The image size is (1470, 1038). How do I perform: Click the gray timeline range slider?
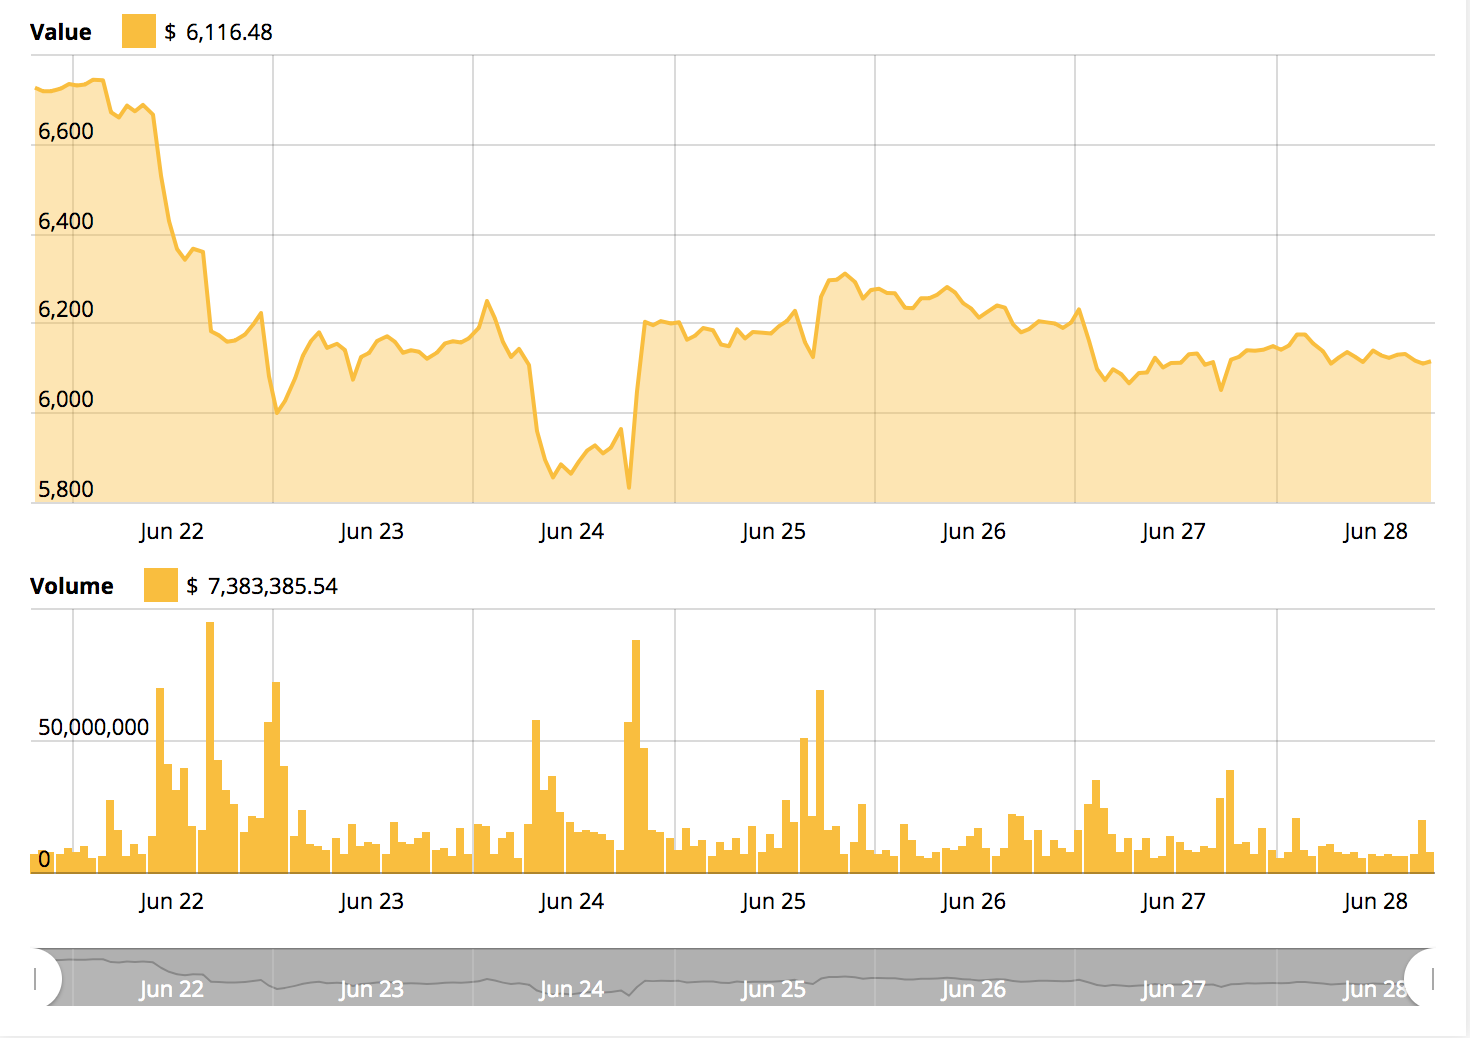pyautogui.click(x=735, y=980)
